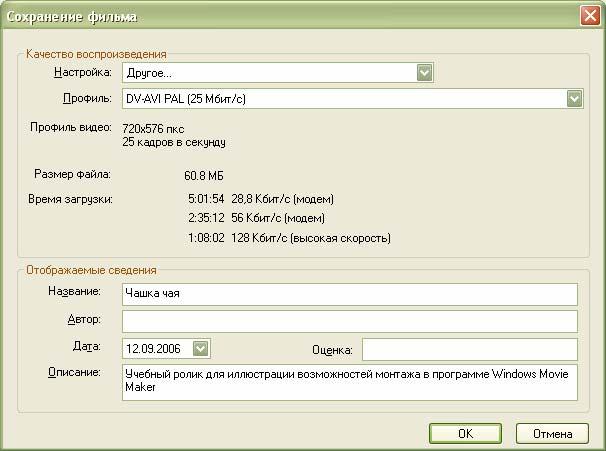Image resolution: width=606 pixels, height=451 pixels.
Task: Click download time 5:01:54
Action: pos(206,199)
